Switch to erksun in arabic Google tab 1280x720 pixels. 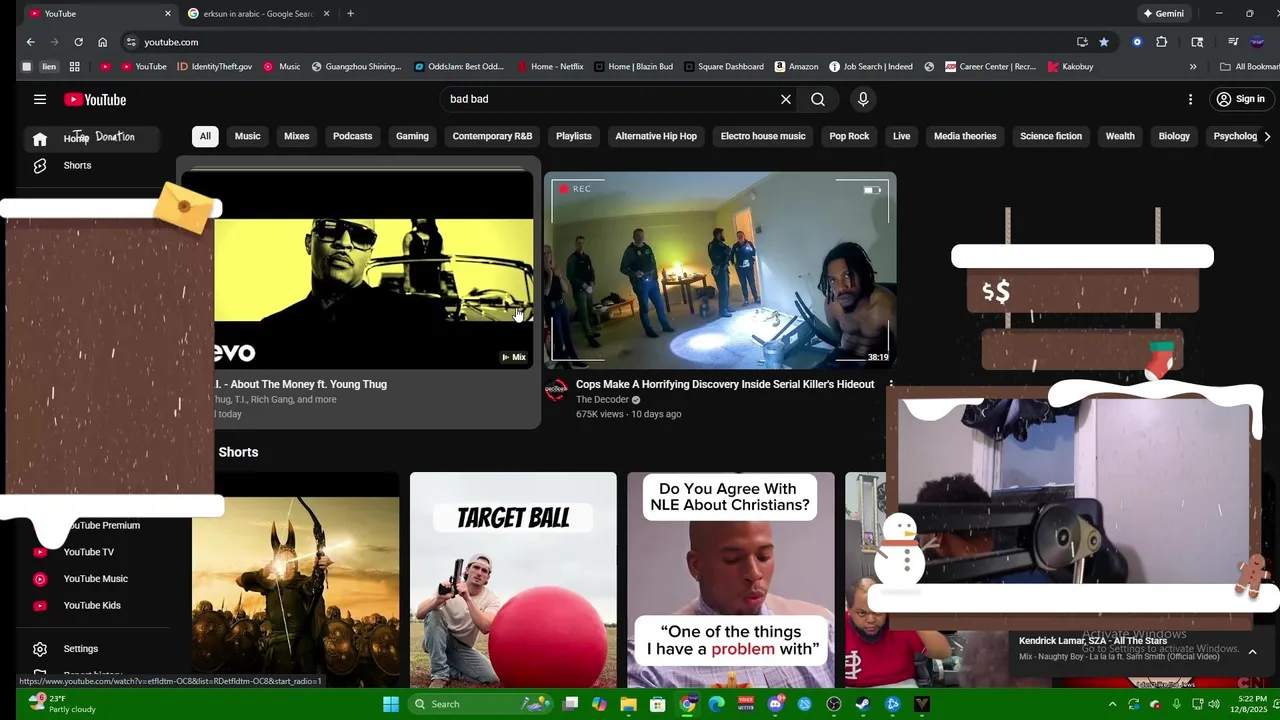258,14
